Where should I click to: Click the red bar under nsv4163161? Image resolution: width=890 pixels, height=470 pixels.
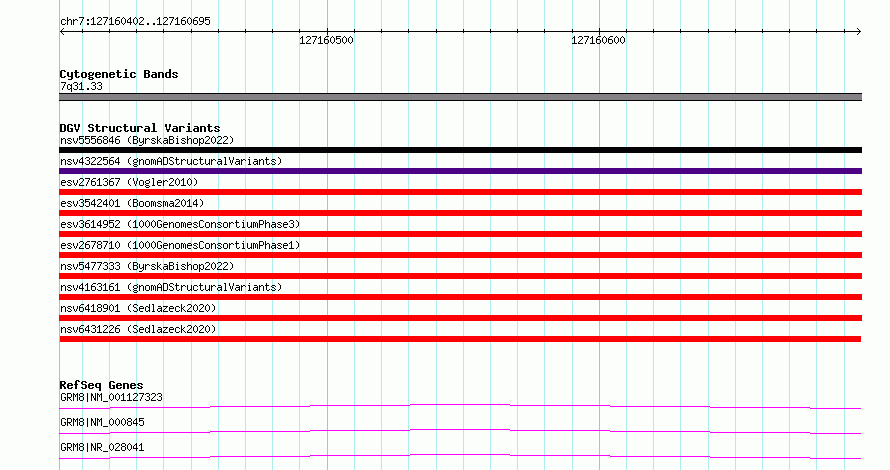click(460, 297)
